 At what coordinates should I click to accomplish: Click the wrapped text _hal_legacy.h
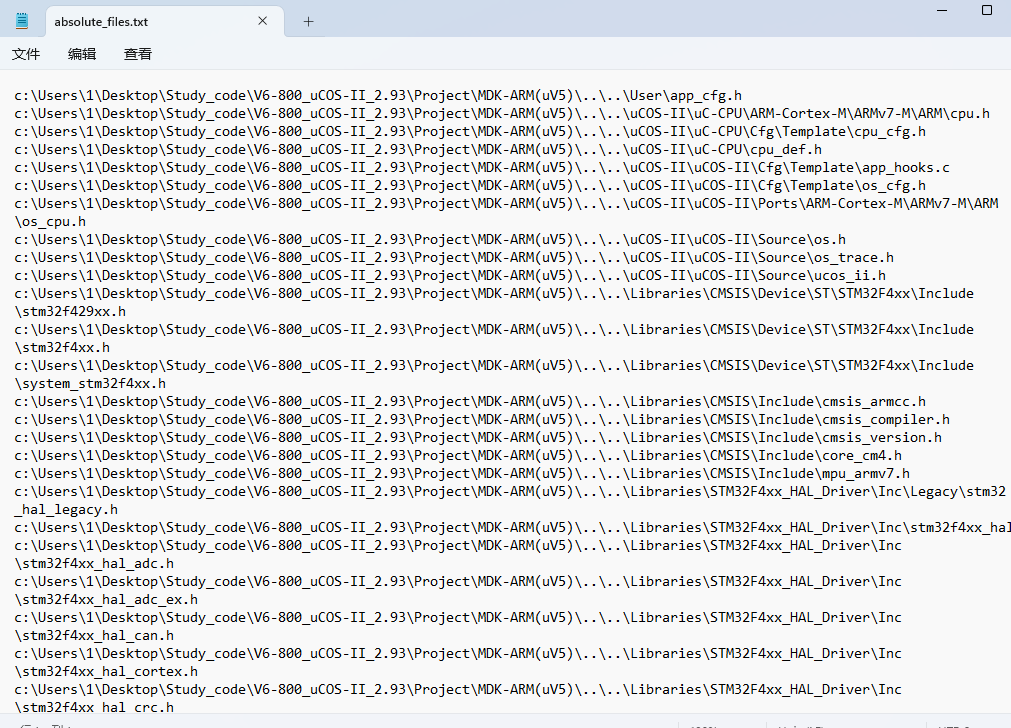click(x=66, y=511)
